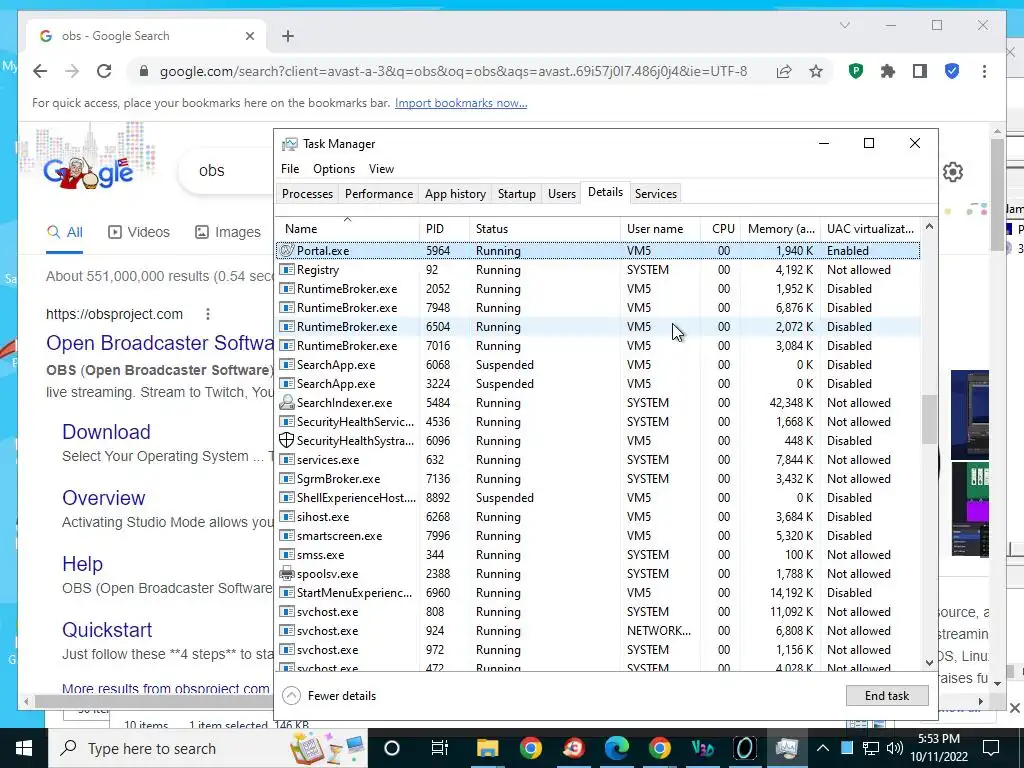Sort by UAC virtualization column header
The height and width of the screenshot is (768, 1024).
[871, 229]
